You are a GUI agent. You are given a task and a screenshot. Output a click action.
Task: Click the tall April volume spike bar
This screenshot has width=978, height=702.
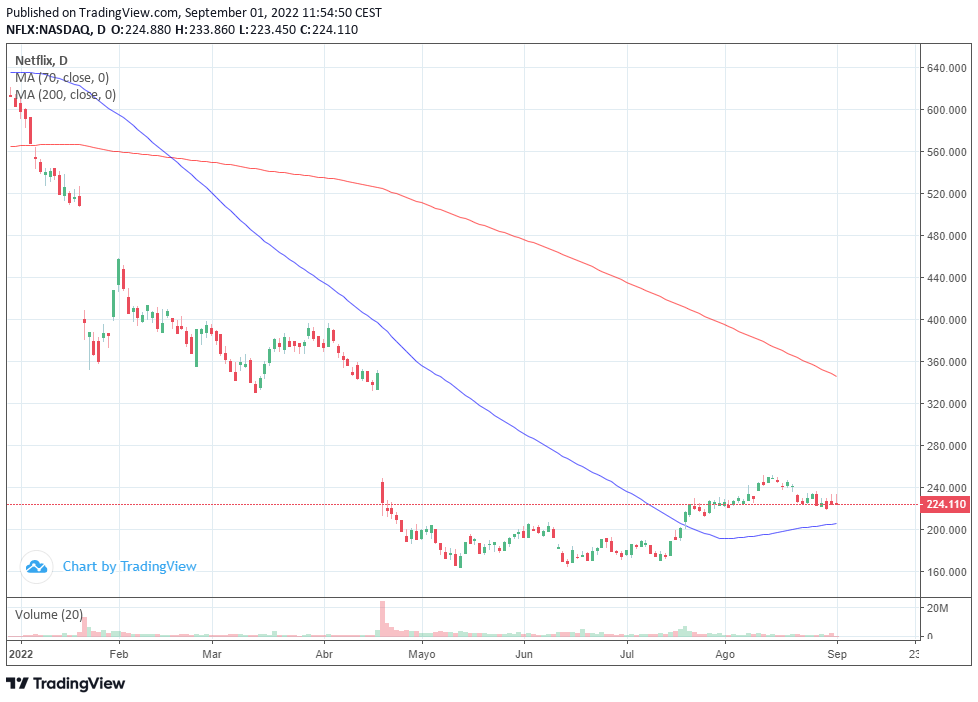tap(382, 618)
